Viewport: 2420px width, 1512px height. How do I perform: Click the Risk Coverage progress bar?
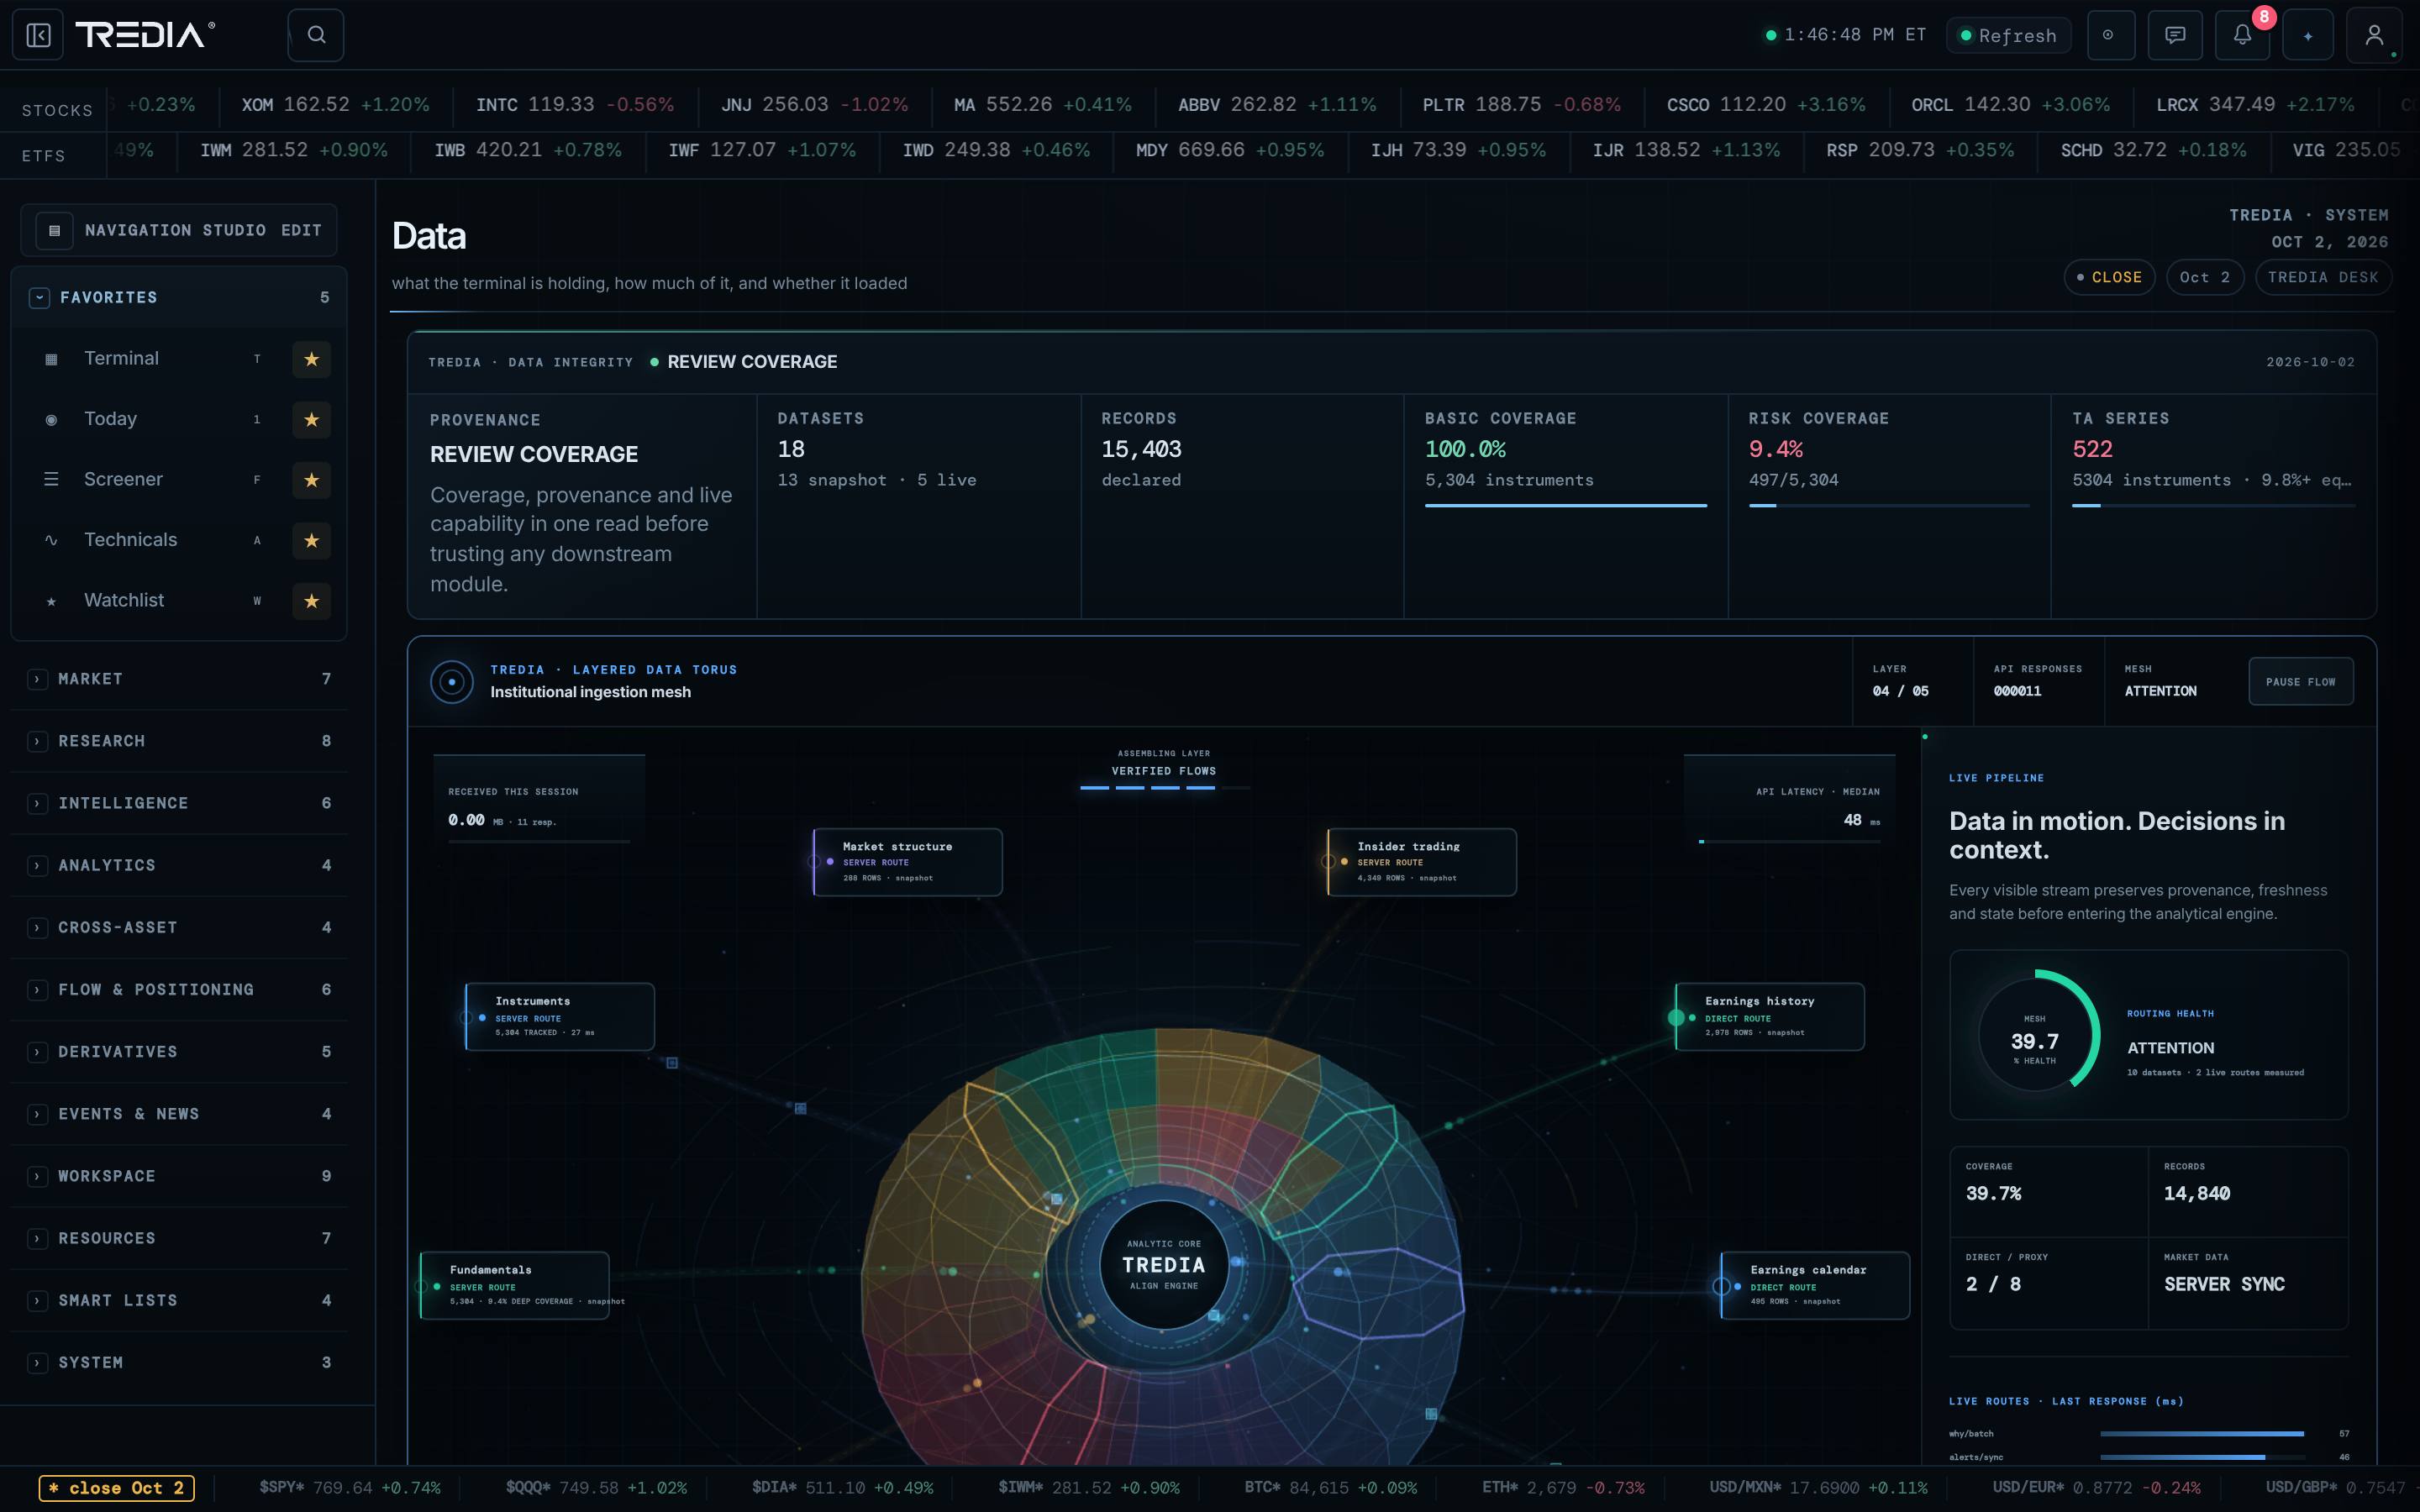(x=1889, y=506)
